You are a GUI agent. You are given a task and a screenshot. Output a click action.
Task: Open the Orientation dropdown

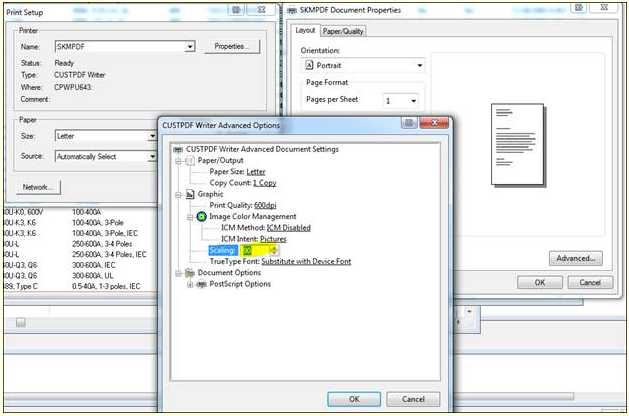pyautogui.click(x=419, y=66)
